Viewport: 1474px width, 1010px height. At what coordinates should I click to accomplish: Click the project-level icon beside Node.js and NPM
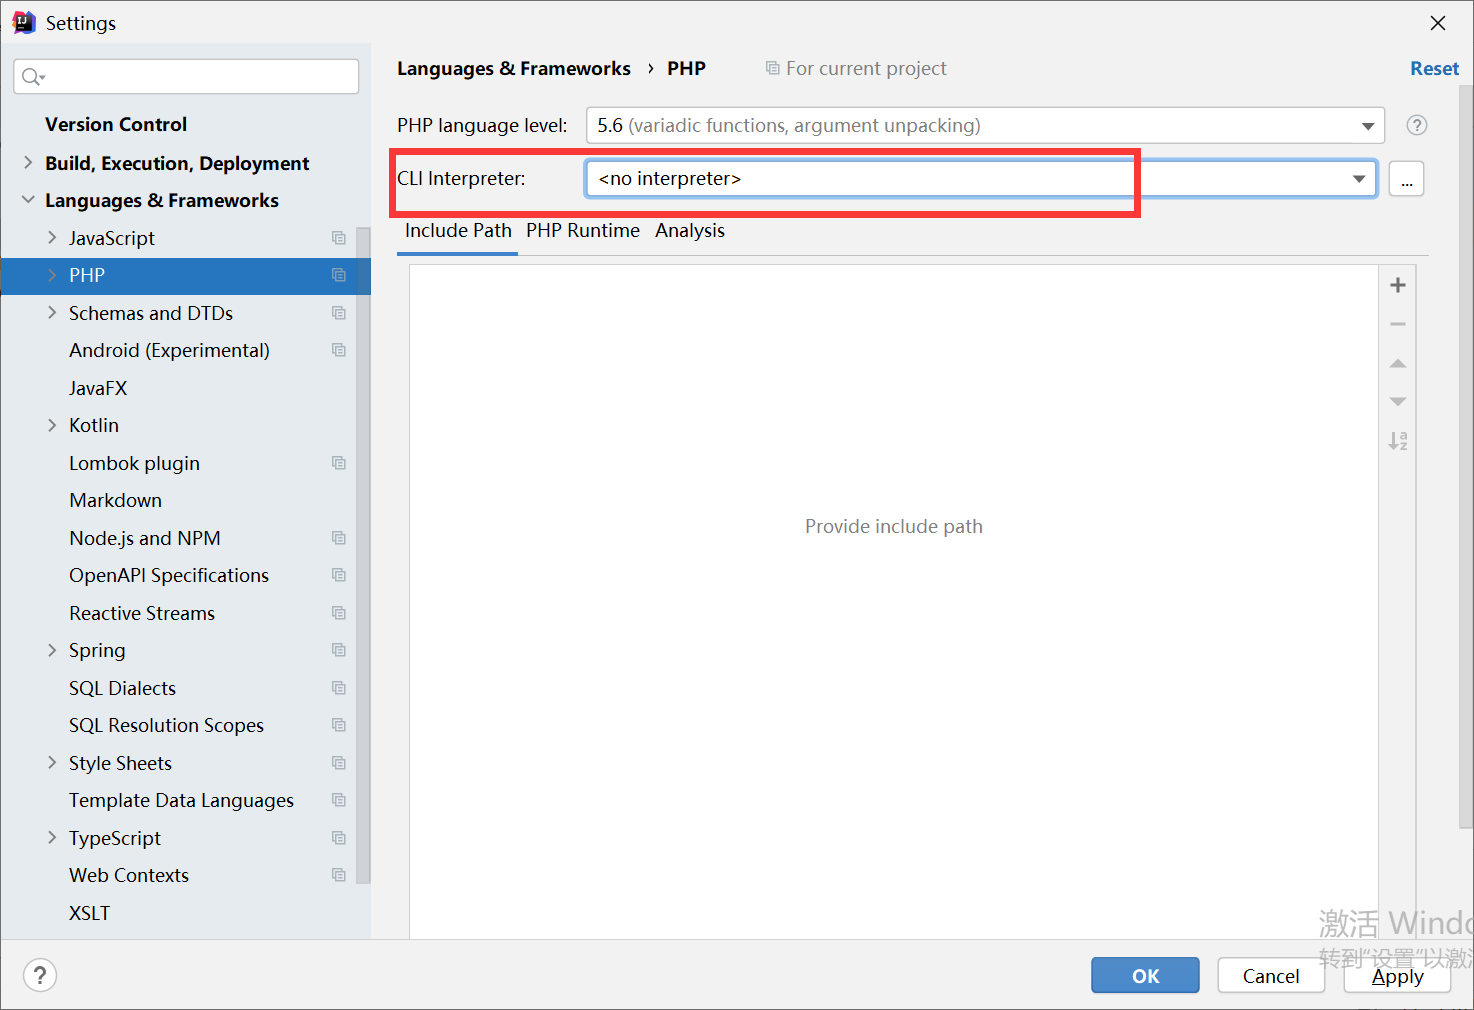[339, 538]
